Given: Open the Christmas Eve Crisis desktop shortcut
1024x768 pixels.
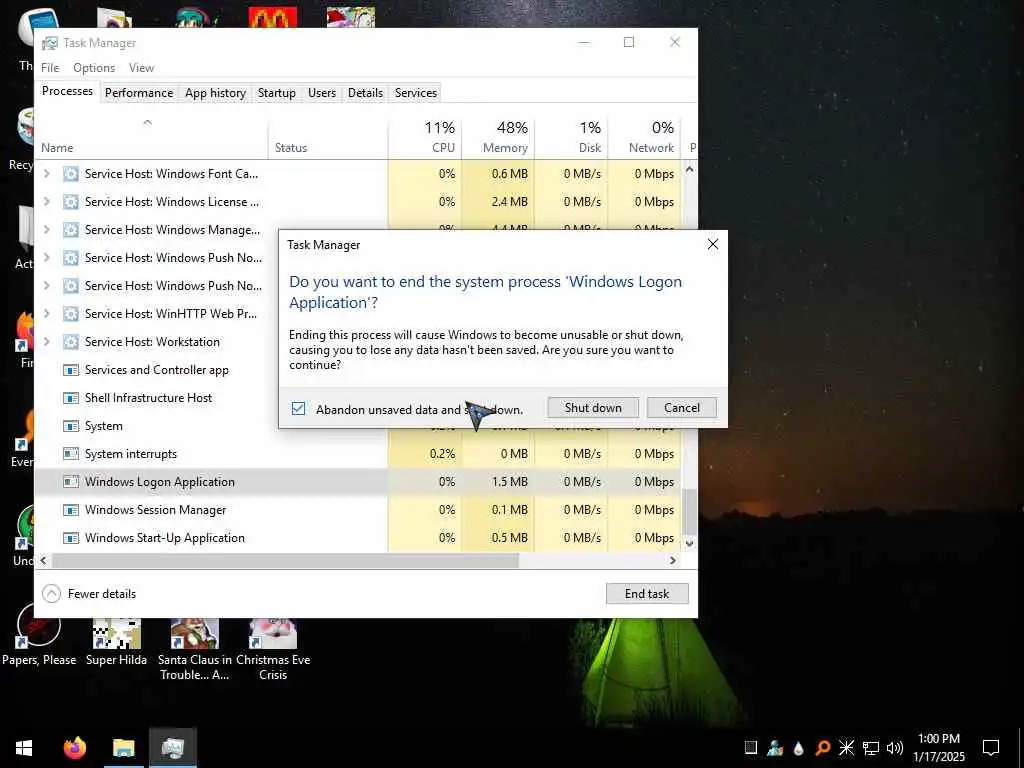Looking at the screenshot, I should tap(273, 650).
